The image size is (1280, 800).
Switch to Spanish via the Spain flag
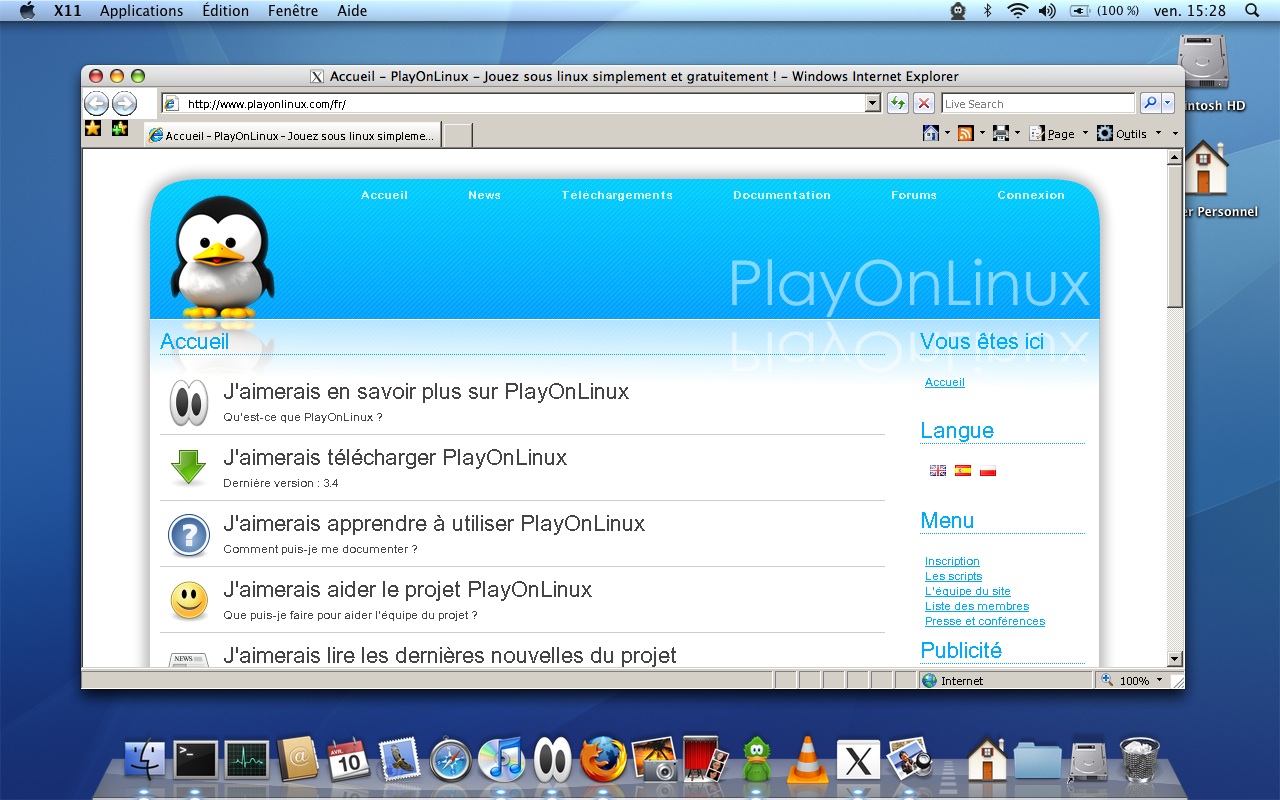(x=963, y=470)
